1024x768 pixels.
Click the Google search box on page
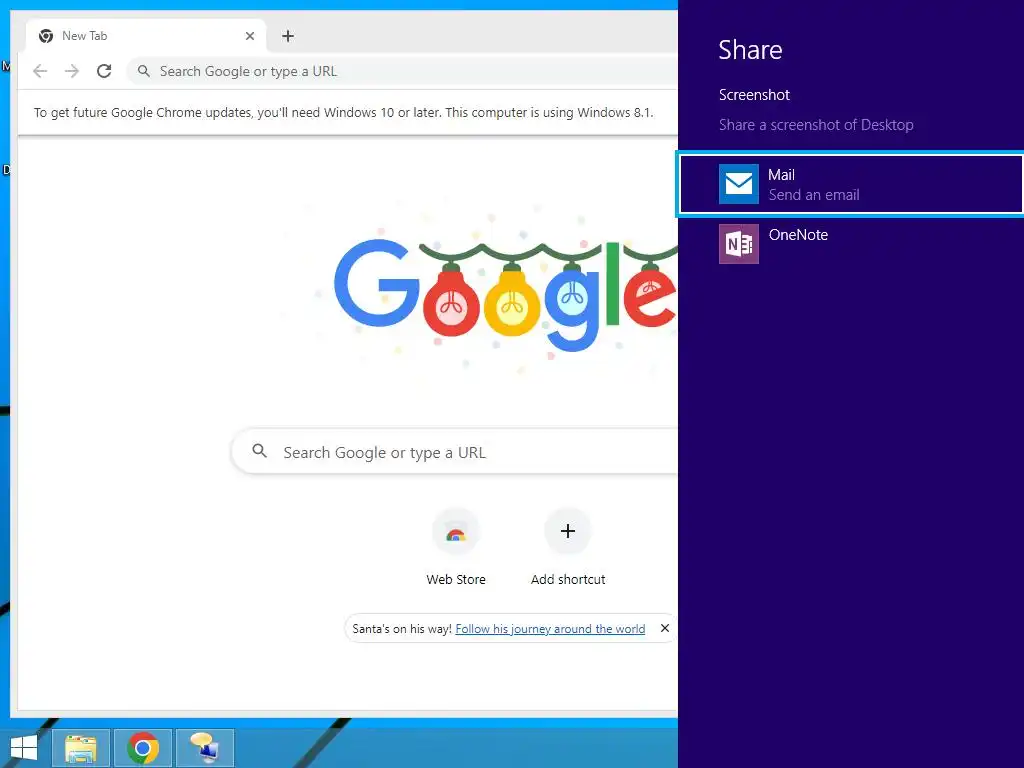coord(455,452)
